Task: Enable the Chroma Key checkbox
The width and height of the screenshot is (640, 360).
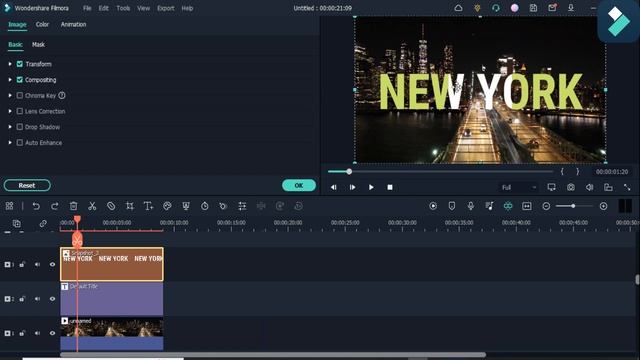Action: pos(20,96)
